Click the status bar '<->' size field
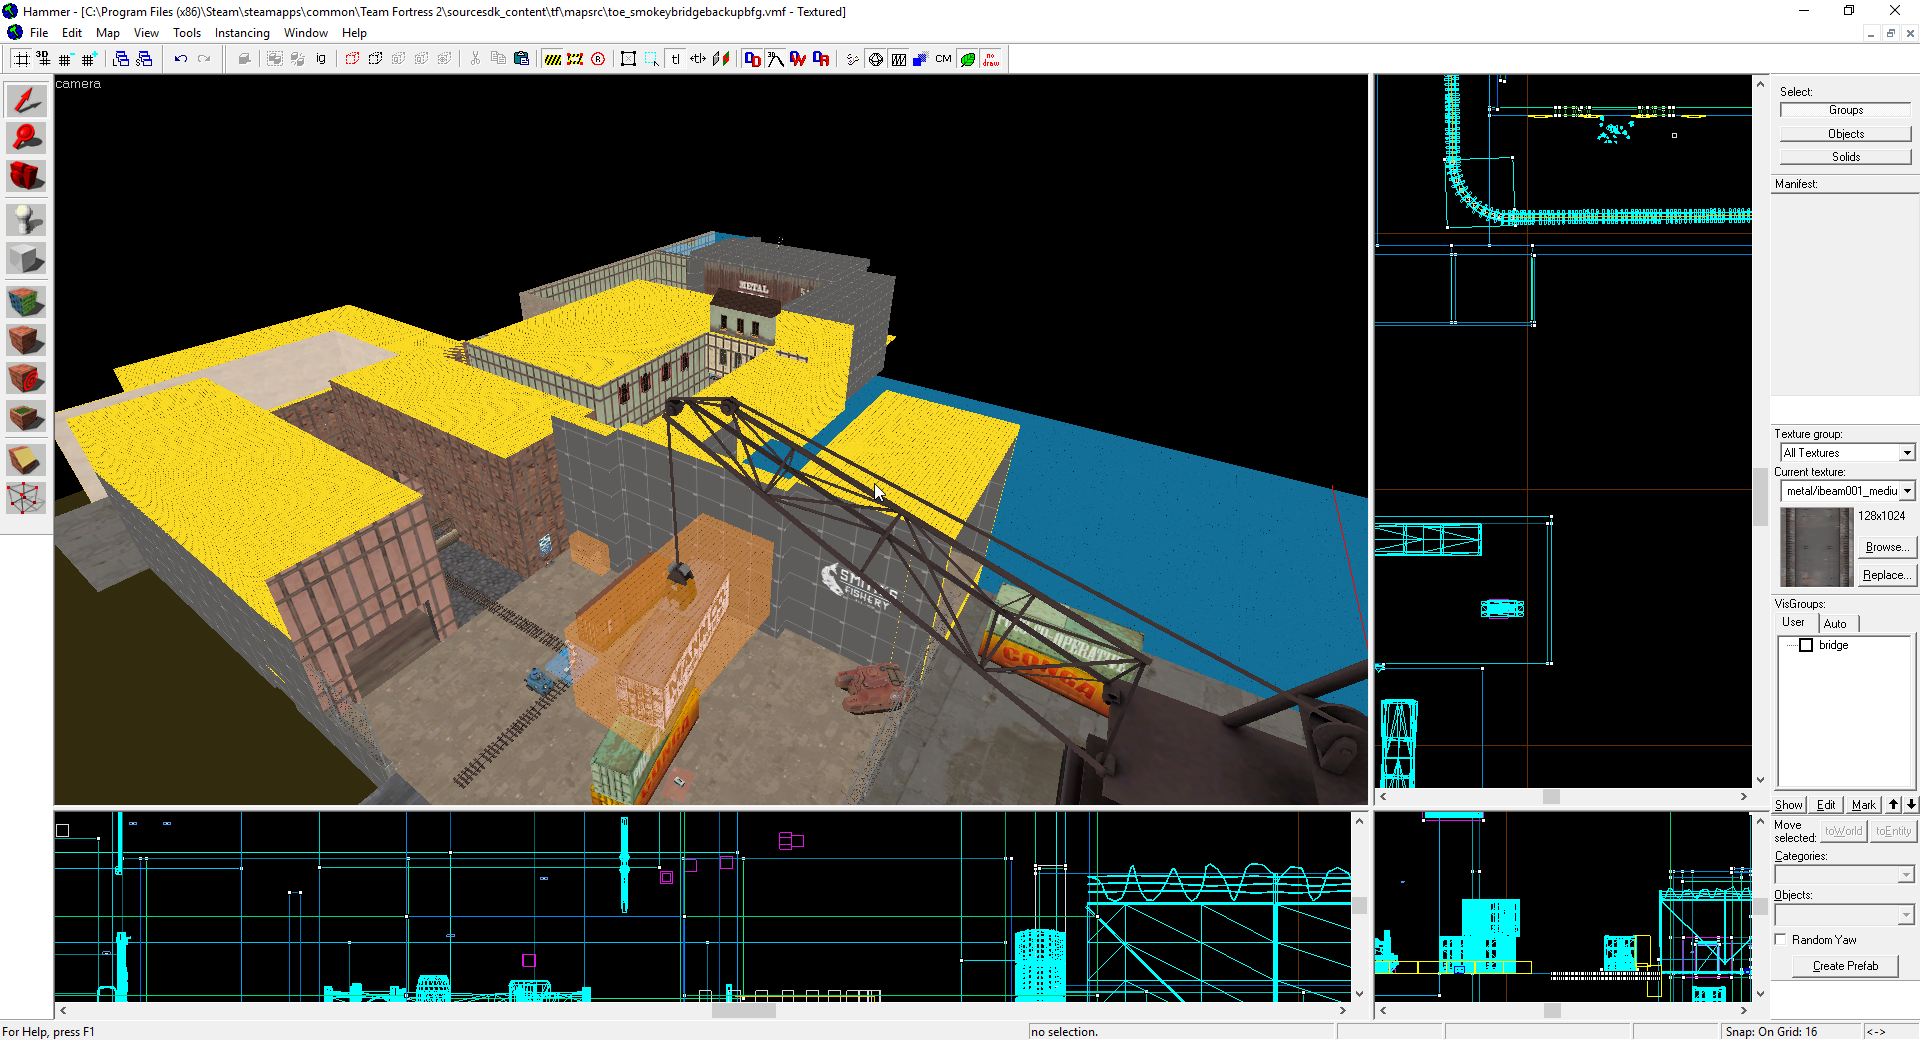The image size is (1920, 1040). pos(1889,1032)
